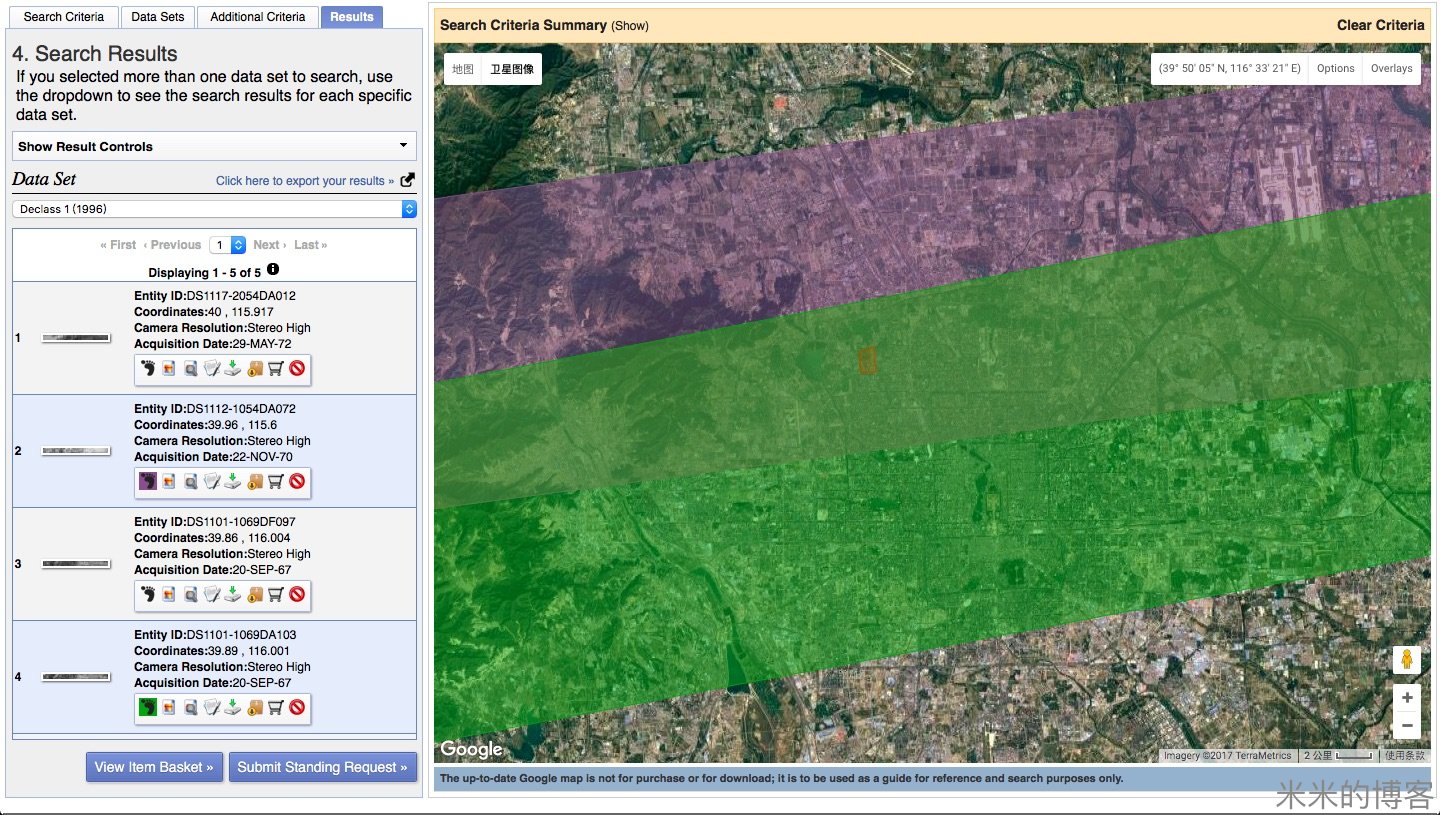Go to the Search Criteria tab
This screenshot has height=815, width=1440.
[63, 17]
